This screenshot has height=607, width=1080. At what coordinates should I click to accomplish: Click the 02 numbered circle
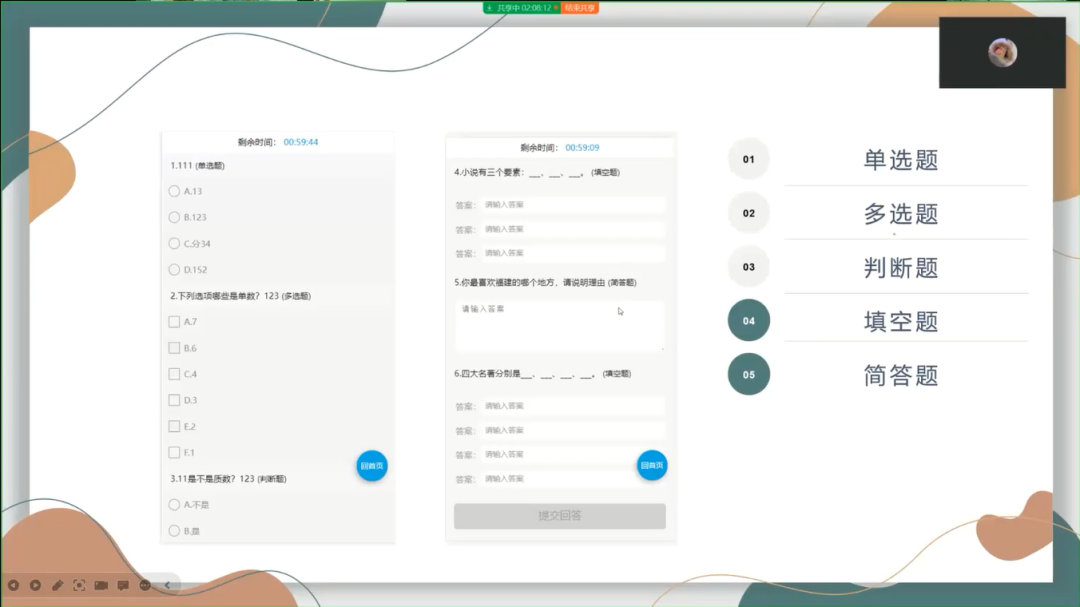[x=749, y=213]
